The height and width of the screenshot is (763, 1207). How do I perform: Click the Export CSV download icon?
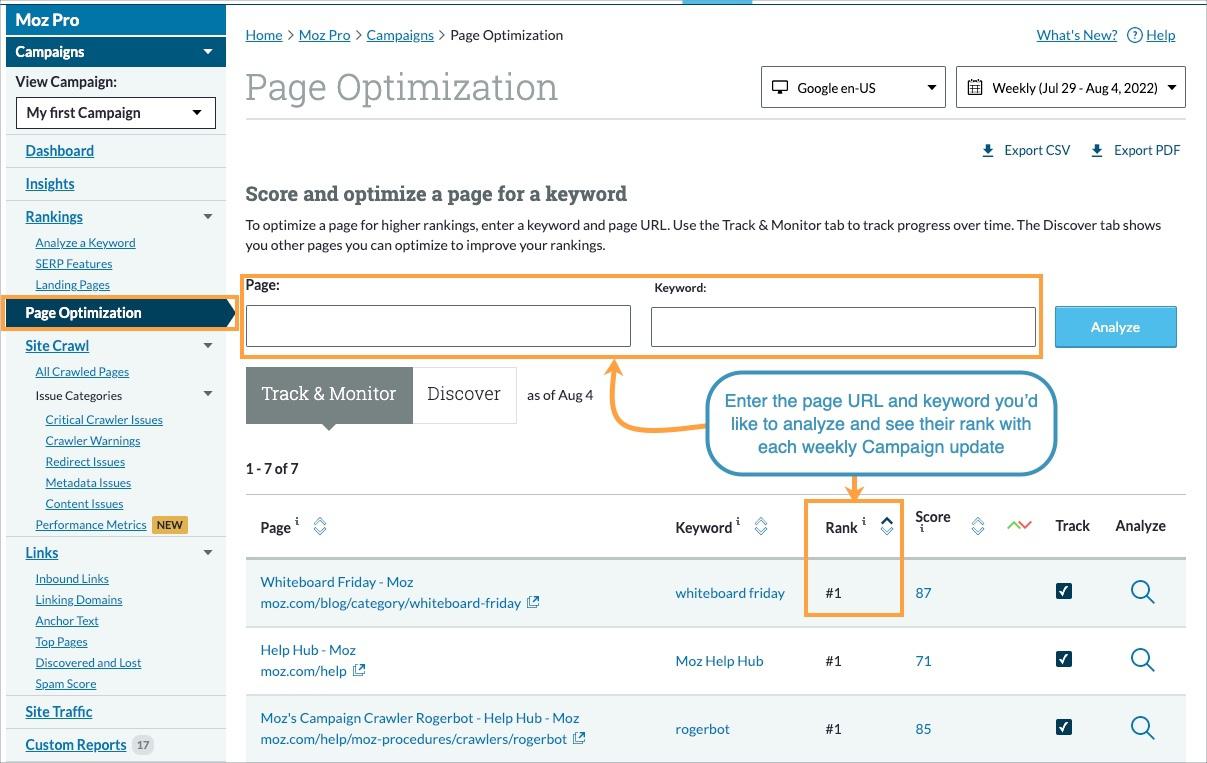(x=987, y=150)
